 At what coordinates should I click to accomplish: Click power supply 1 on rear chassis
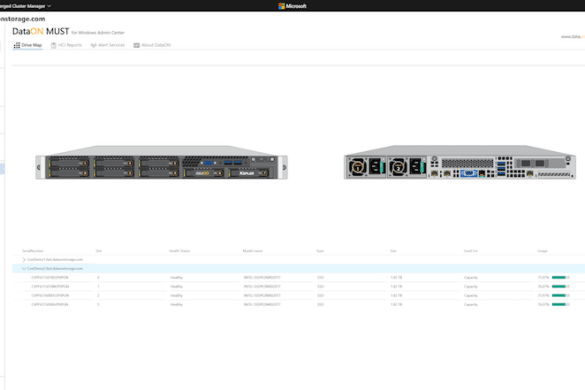coord(366,167)
